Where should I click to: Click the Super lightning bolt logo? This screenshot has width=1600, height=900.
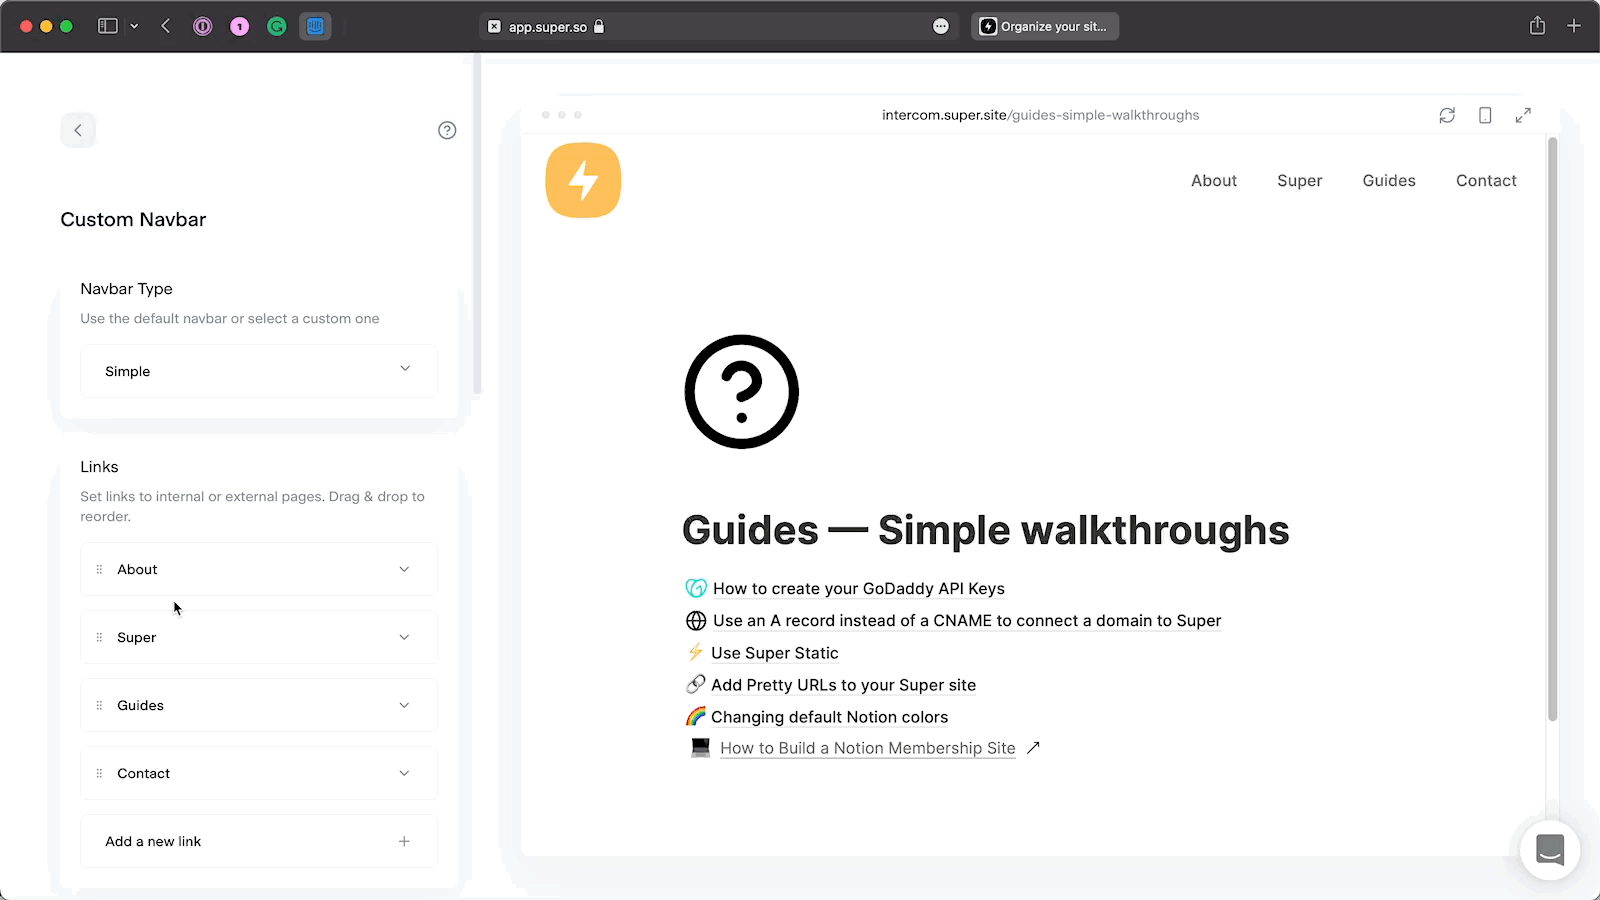583,180
